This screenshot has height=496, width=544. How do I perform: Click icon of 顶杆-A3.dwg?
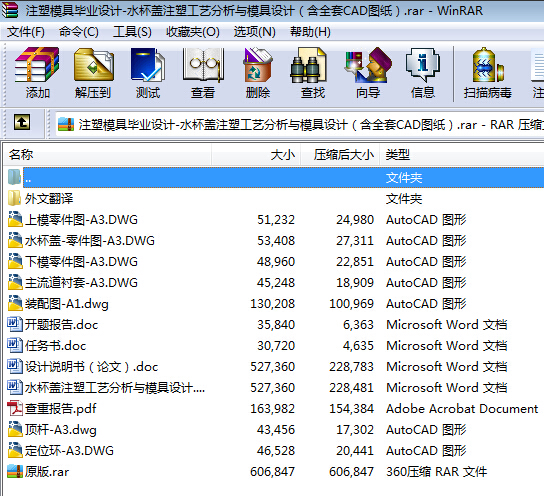[15, 429]
